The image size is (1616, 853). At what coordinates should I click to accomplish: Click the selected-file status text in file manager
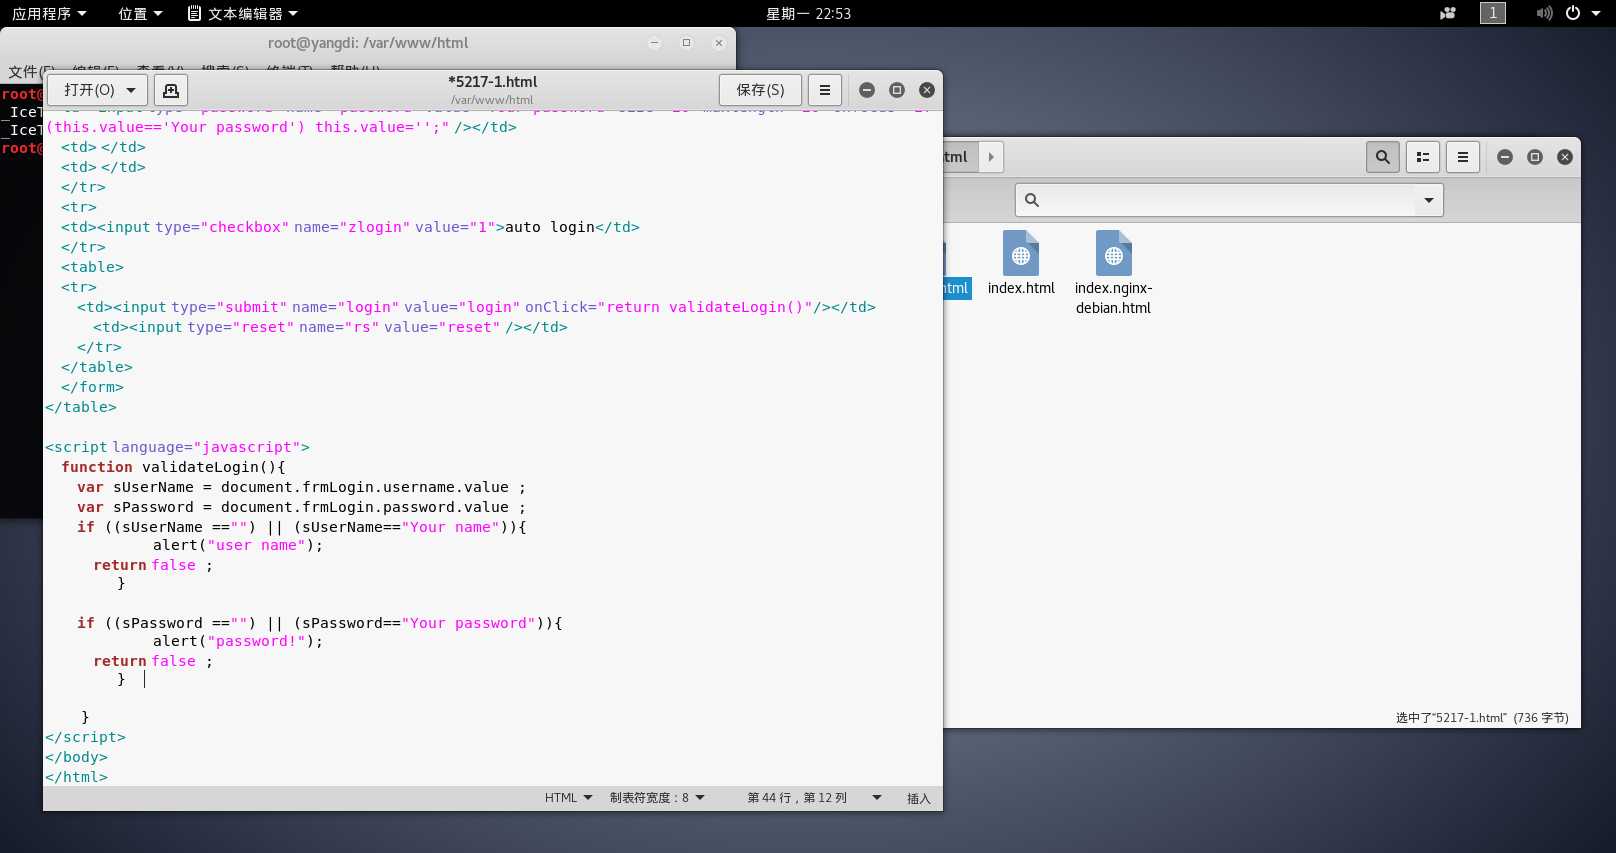point(1482,718)
